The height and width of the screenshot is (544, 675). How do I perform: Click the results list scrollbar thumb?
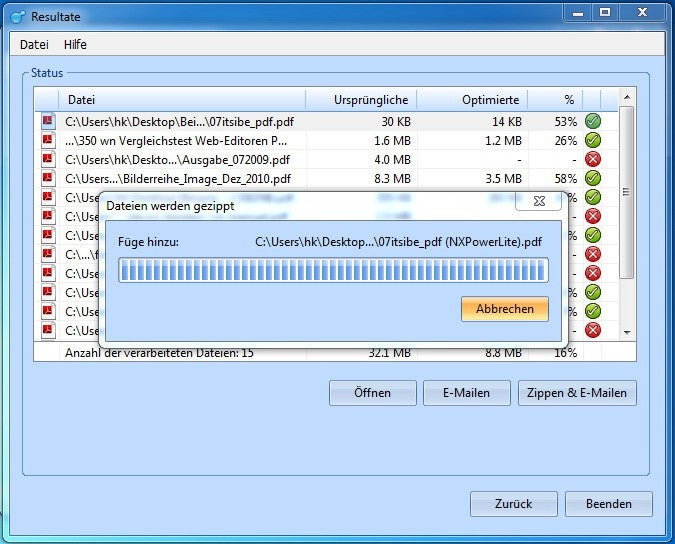627,192
